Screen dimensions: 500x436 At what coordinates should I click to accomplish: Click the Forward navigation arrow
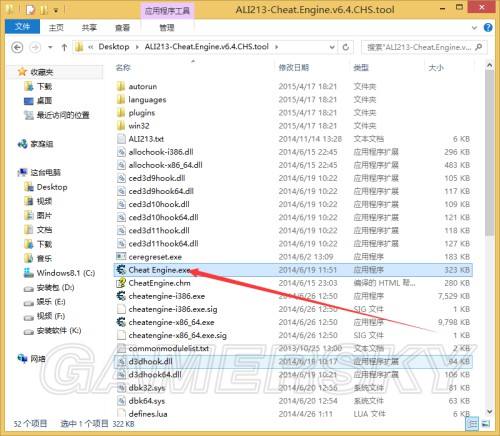(x=35, y=47)
